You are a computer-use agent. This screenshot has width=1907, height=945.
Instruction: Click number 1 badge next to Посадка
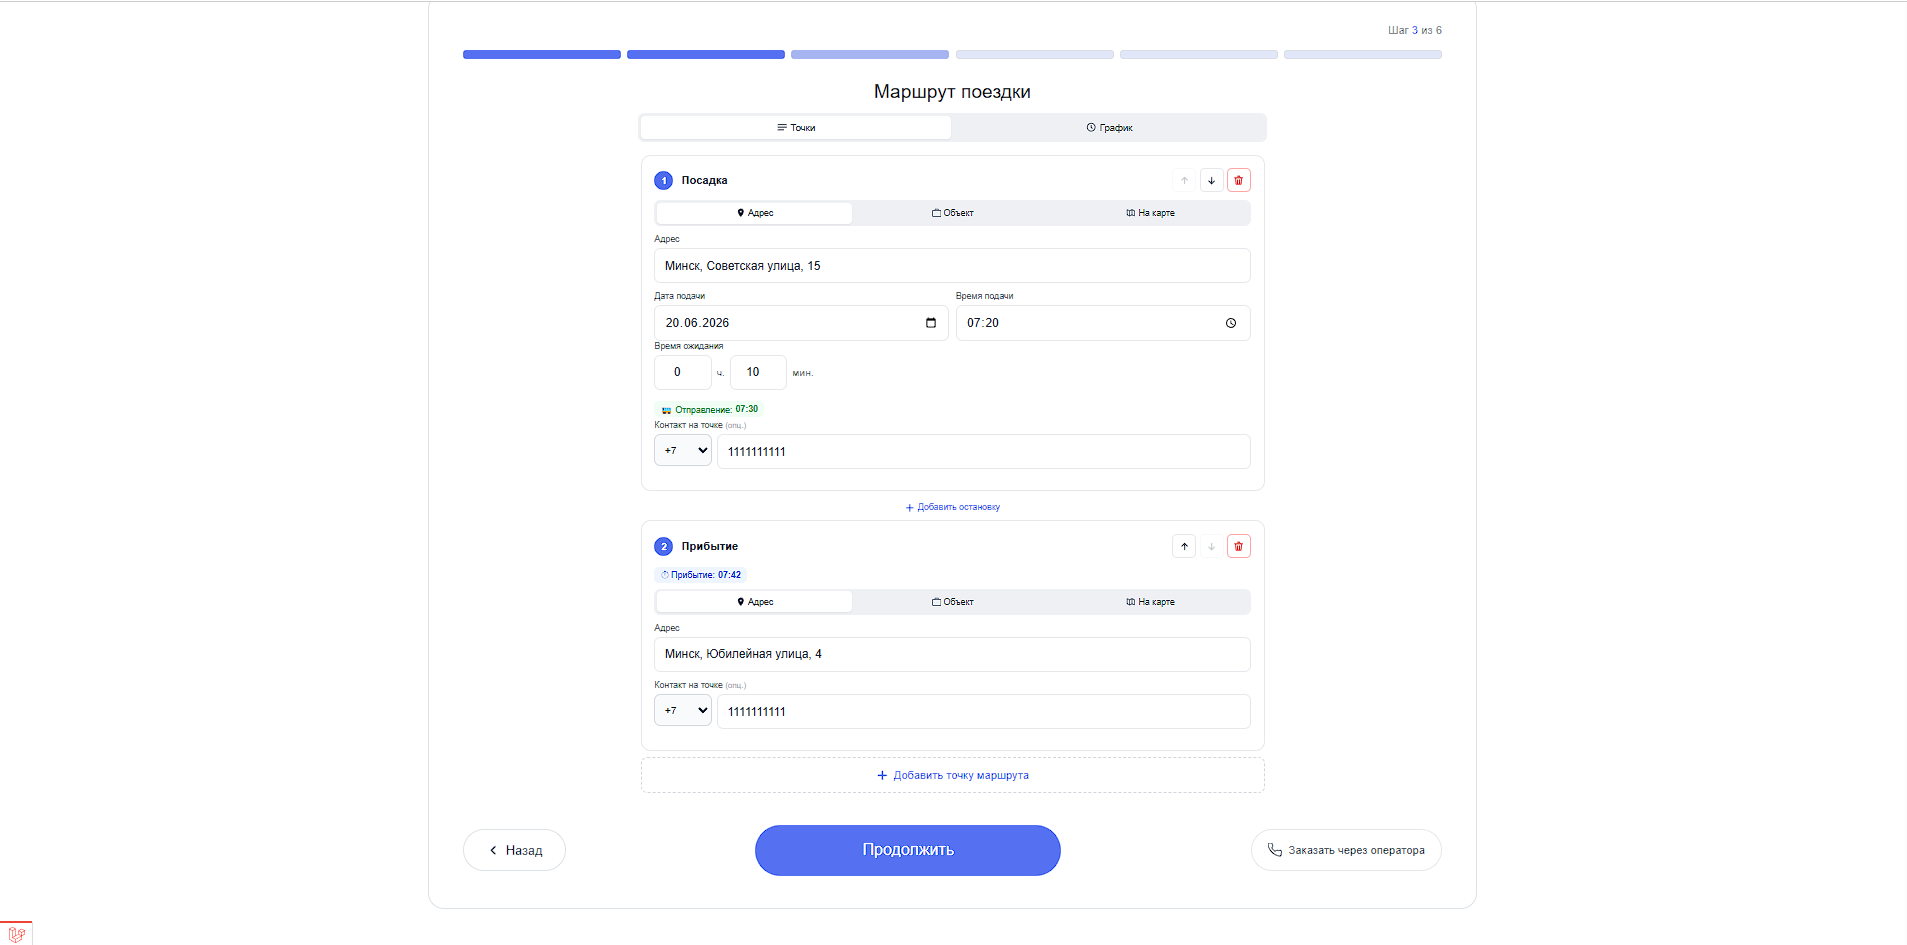tap(664, 181)
